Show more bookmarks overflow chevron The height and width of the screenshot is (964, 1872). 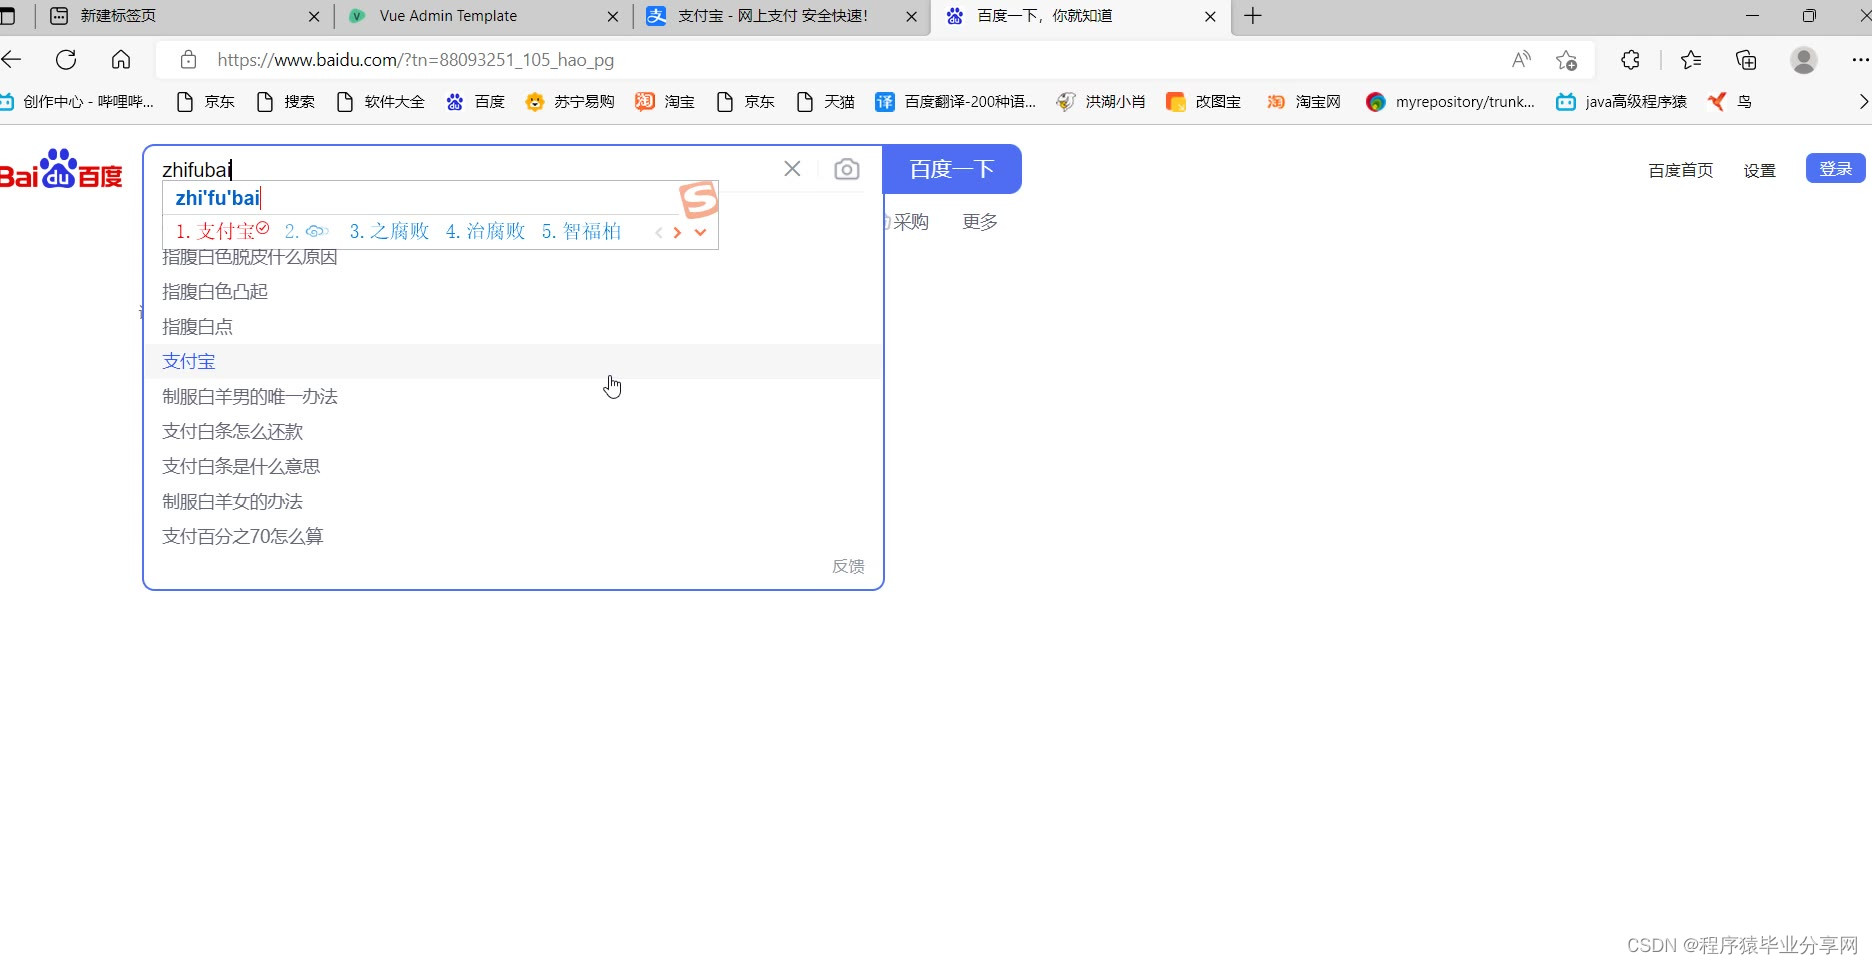point(1863,101)
